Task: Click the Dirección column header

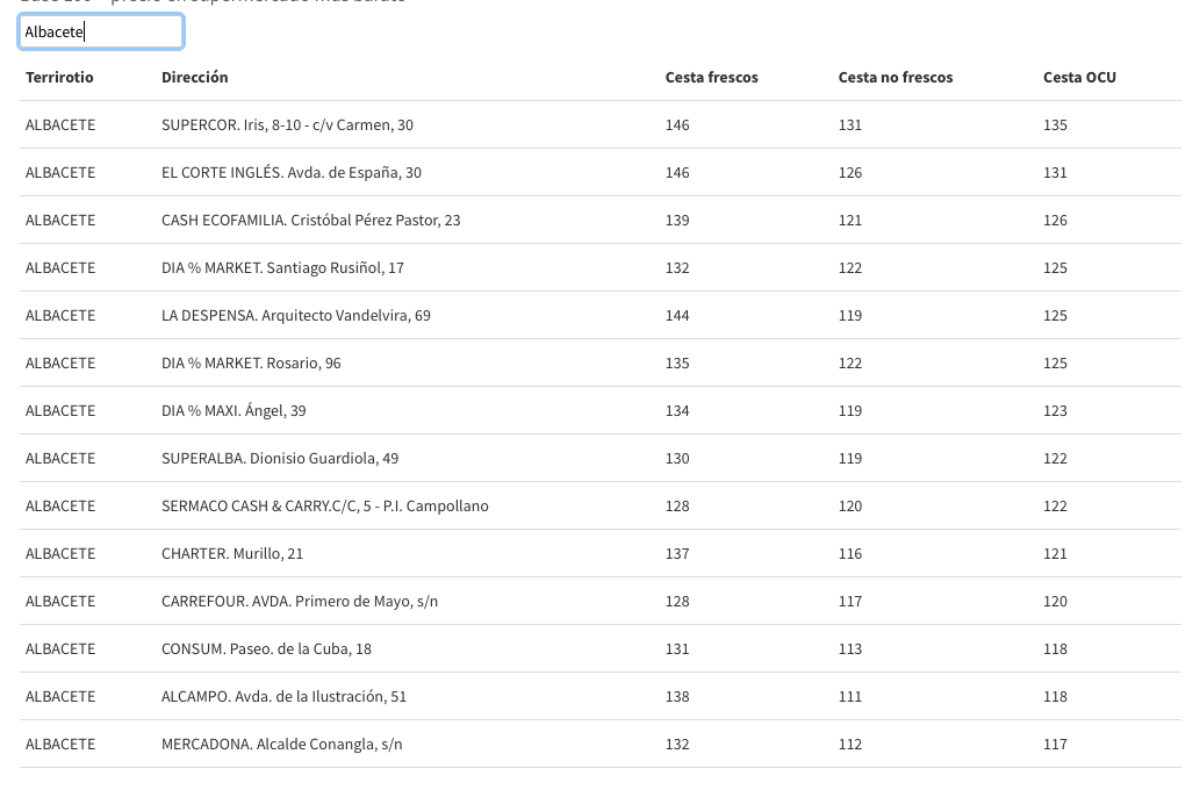Action: [x=195, y=77]
